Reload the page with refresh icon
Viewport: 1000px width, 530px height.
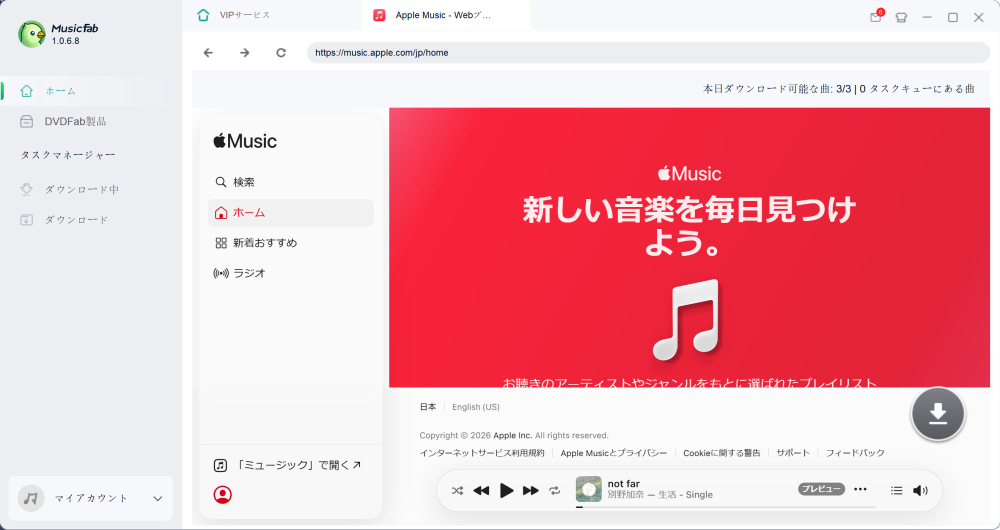point(281,52)
